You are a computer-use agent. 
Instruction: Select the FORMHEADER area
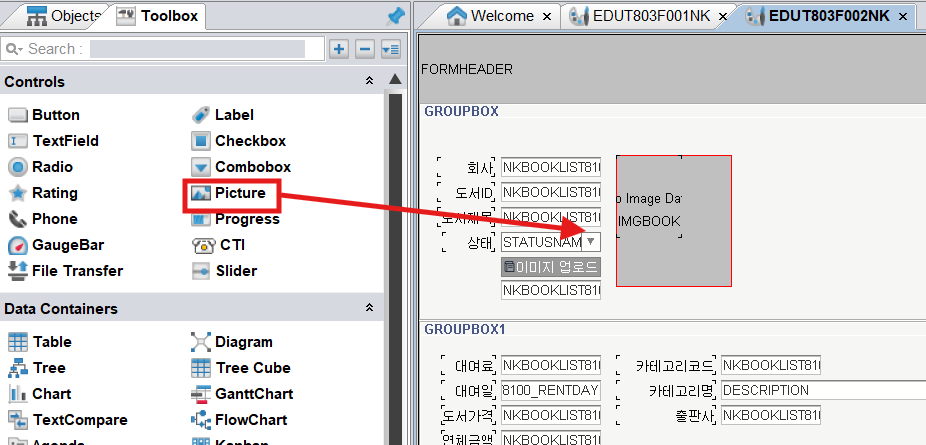point(671,69)
